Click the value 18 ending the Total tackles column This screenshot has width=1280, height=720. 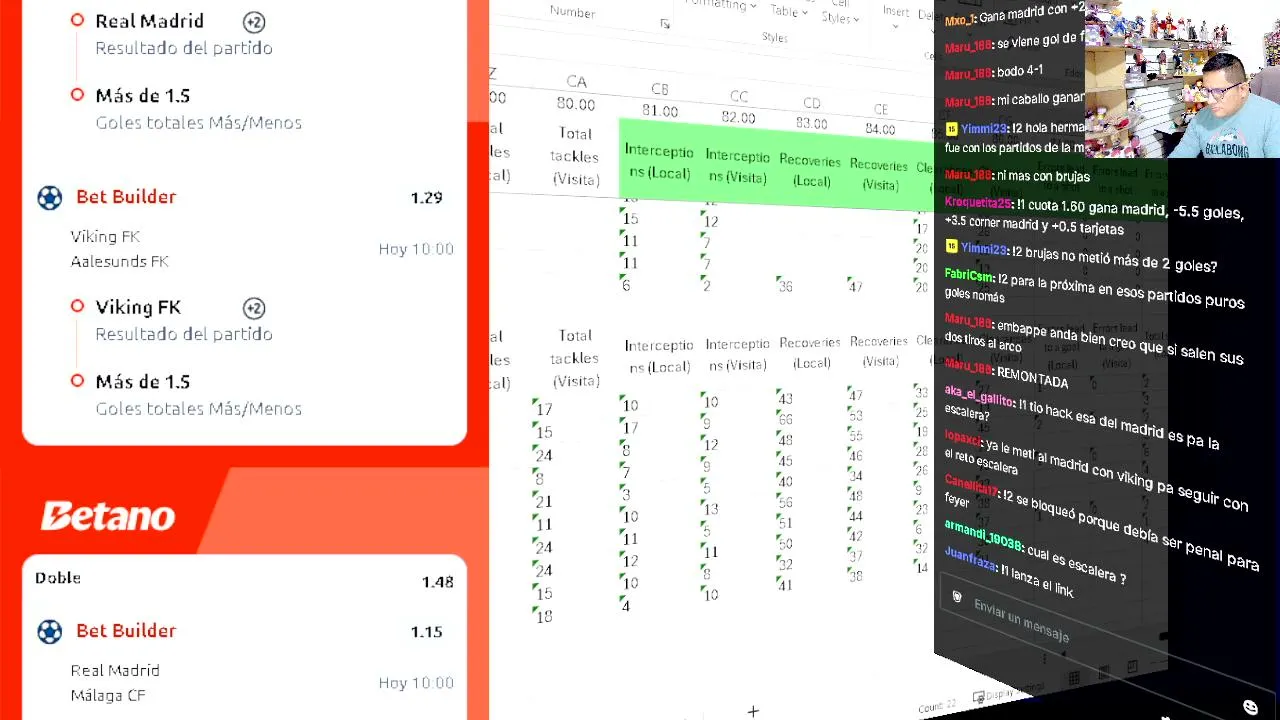544,617
